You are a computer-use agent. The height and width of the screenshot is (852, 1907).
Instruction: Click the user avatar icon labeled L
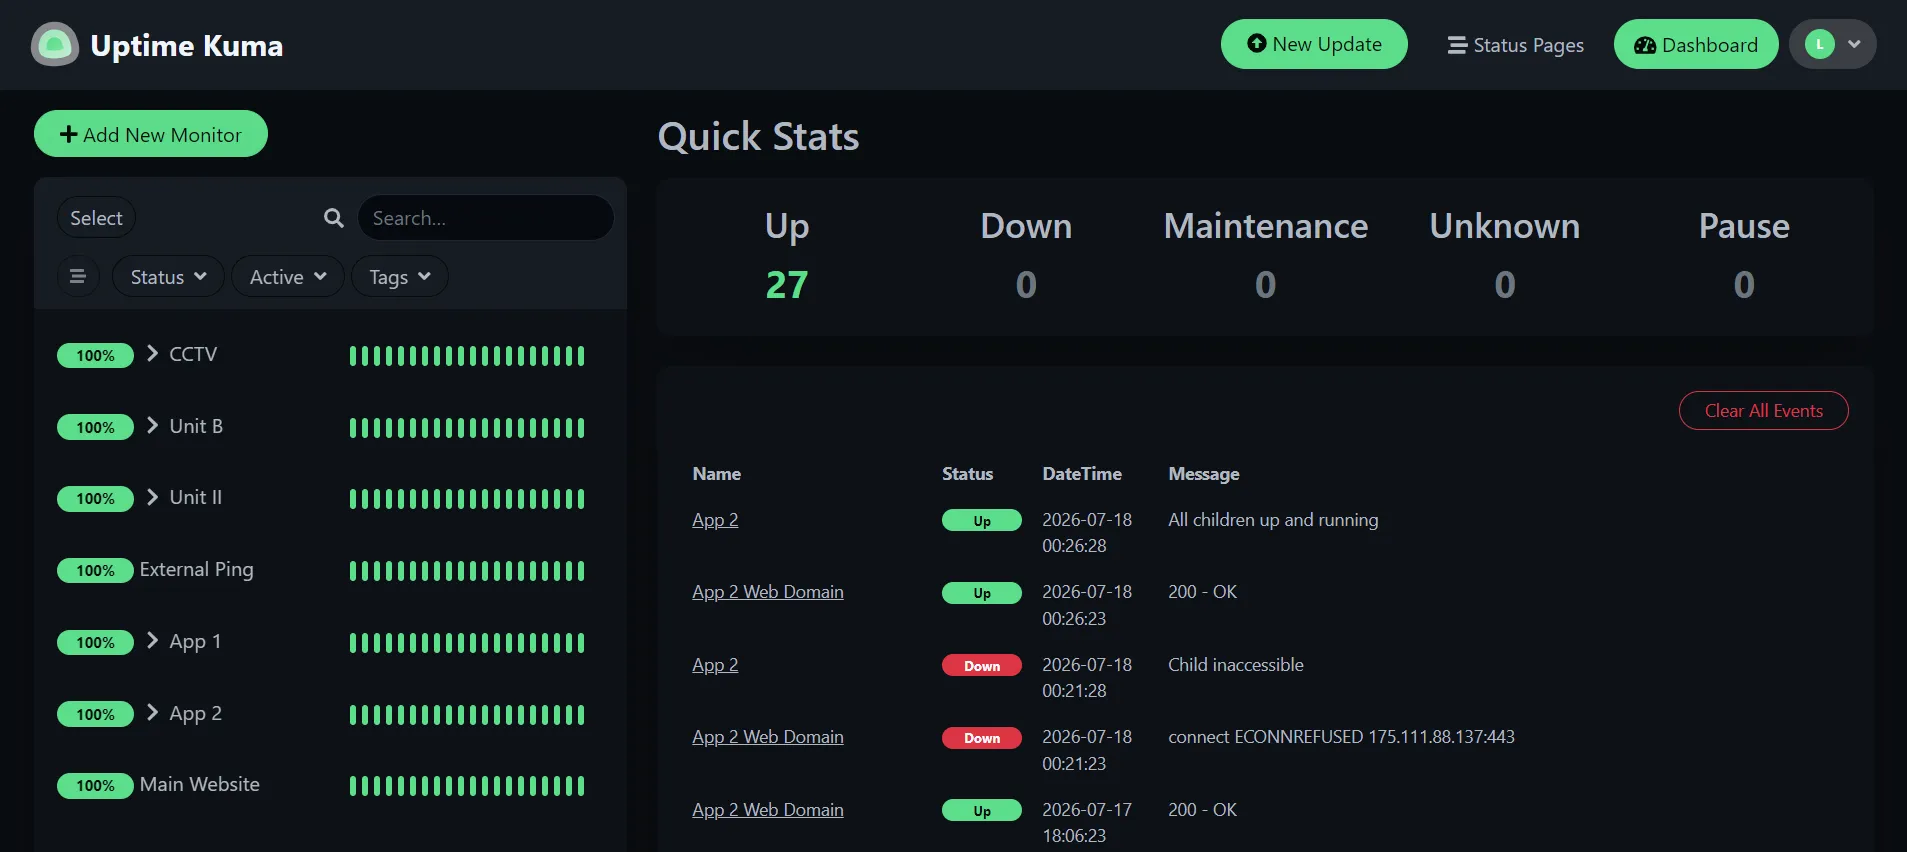pos(1820,44)
